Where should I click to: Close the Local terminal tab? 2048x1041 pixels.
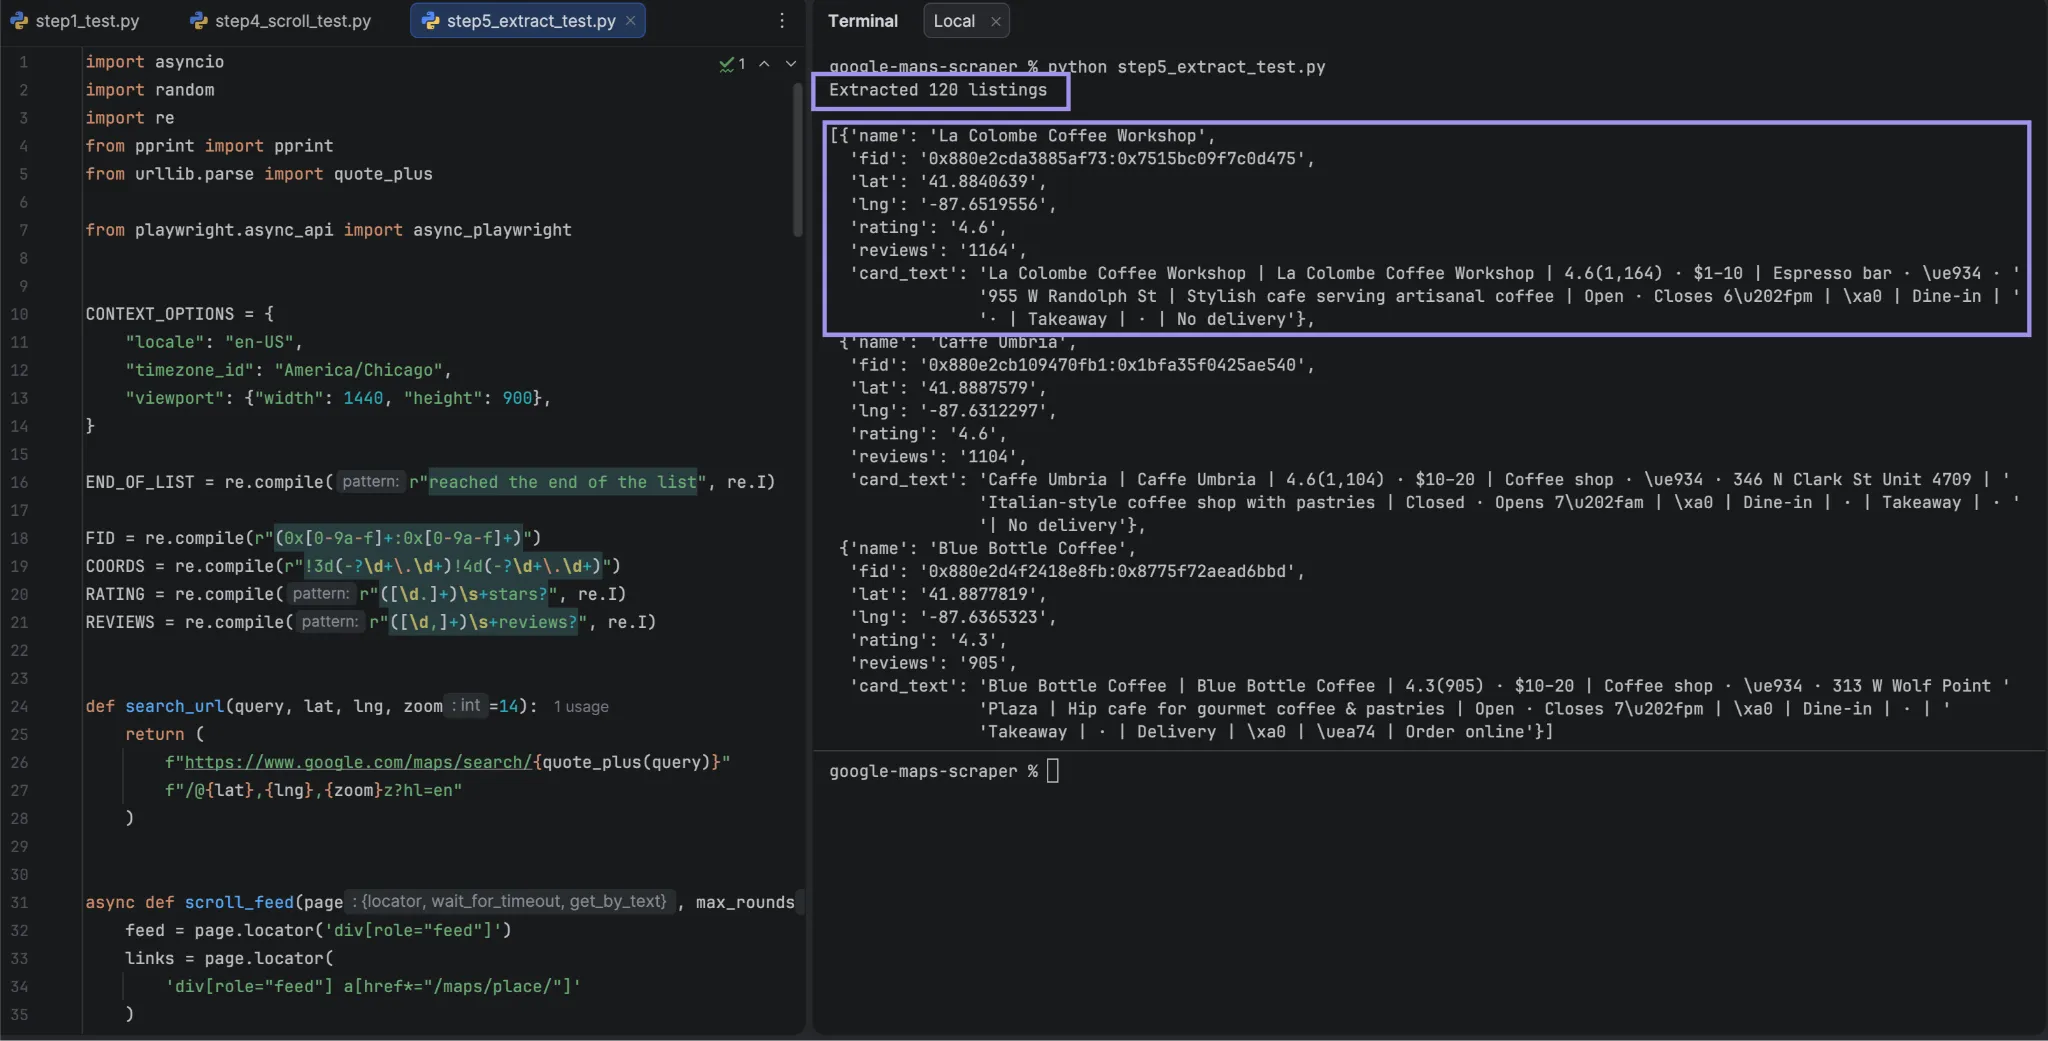tap(996, 21)
